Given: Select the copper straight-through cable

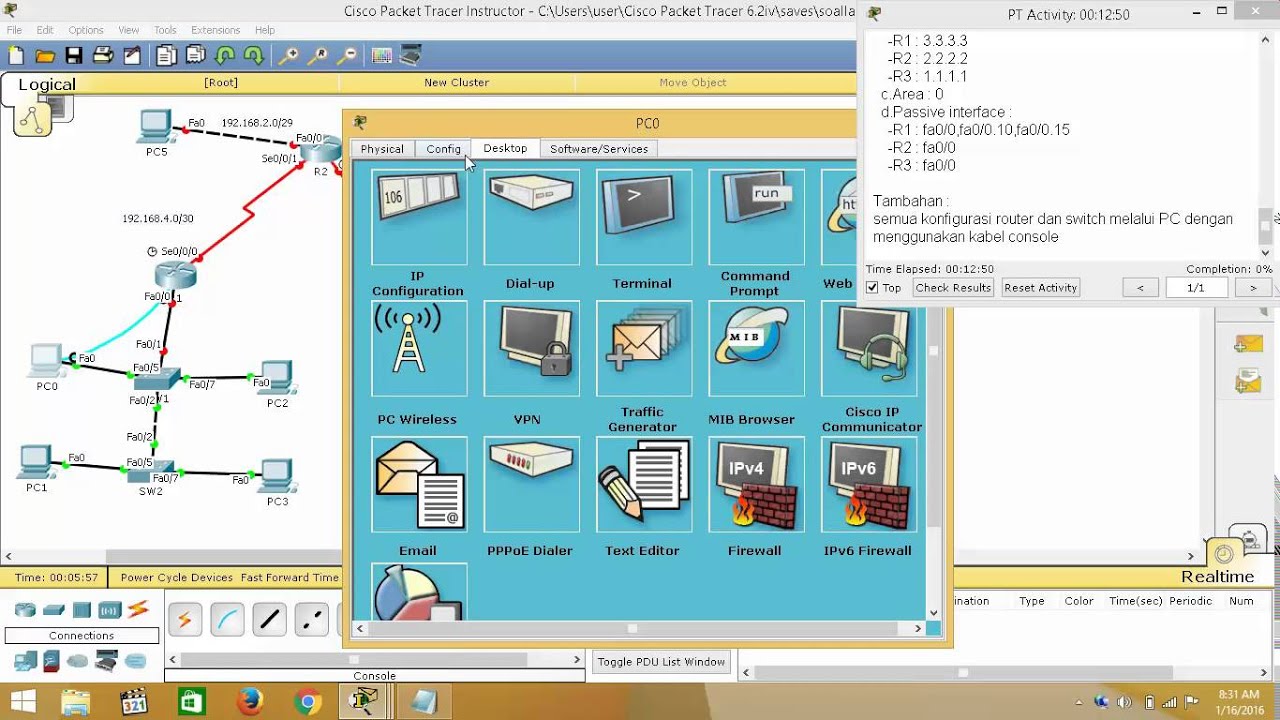Looking at the screenshot, I should tap(270, 621).
